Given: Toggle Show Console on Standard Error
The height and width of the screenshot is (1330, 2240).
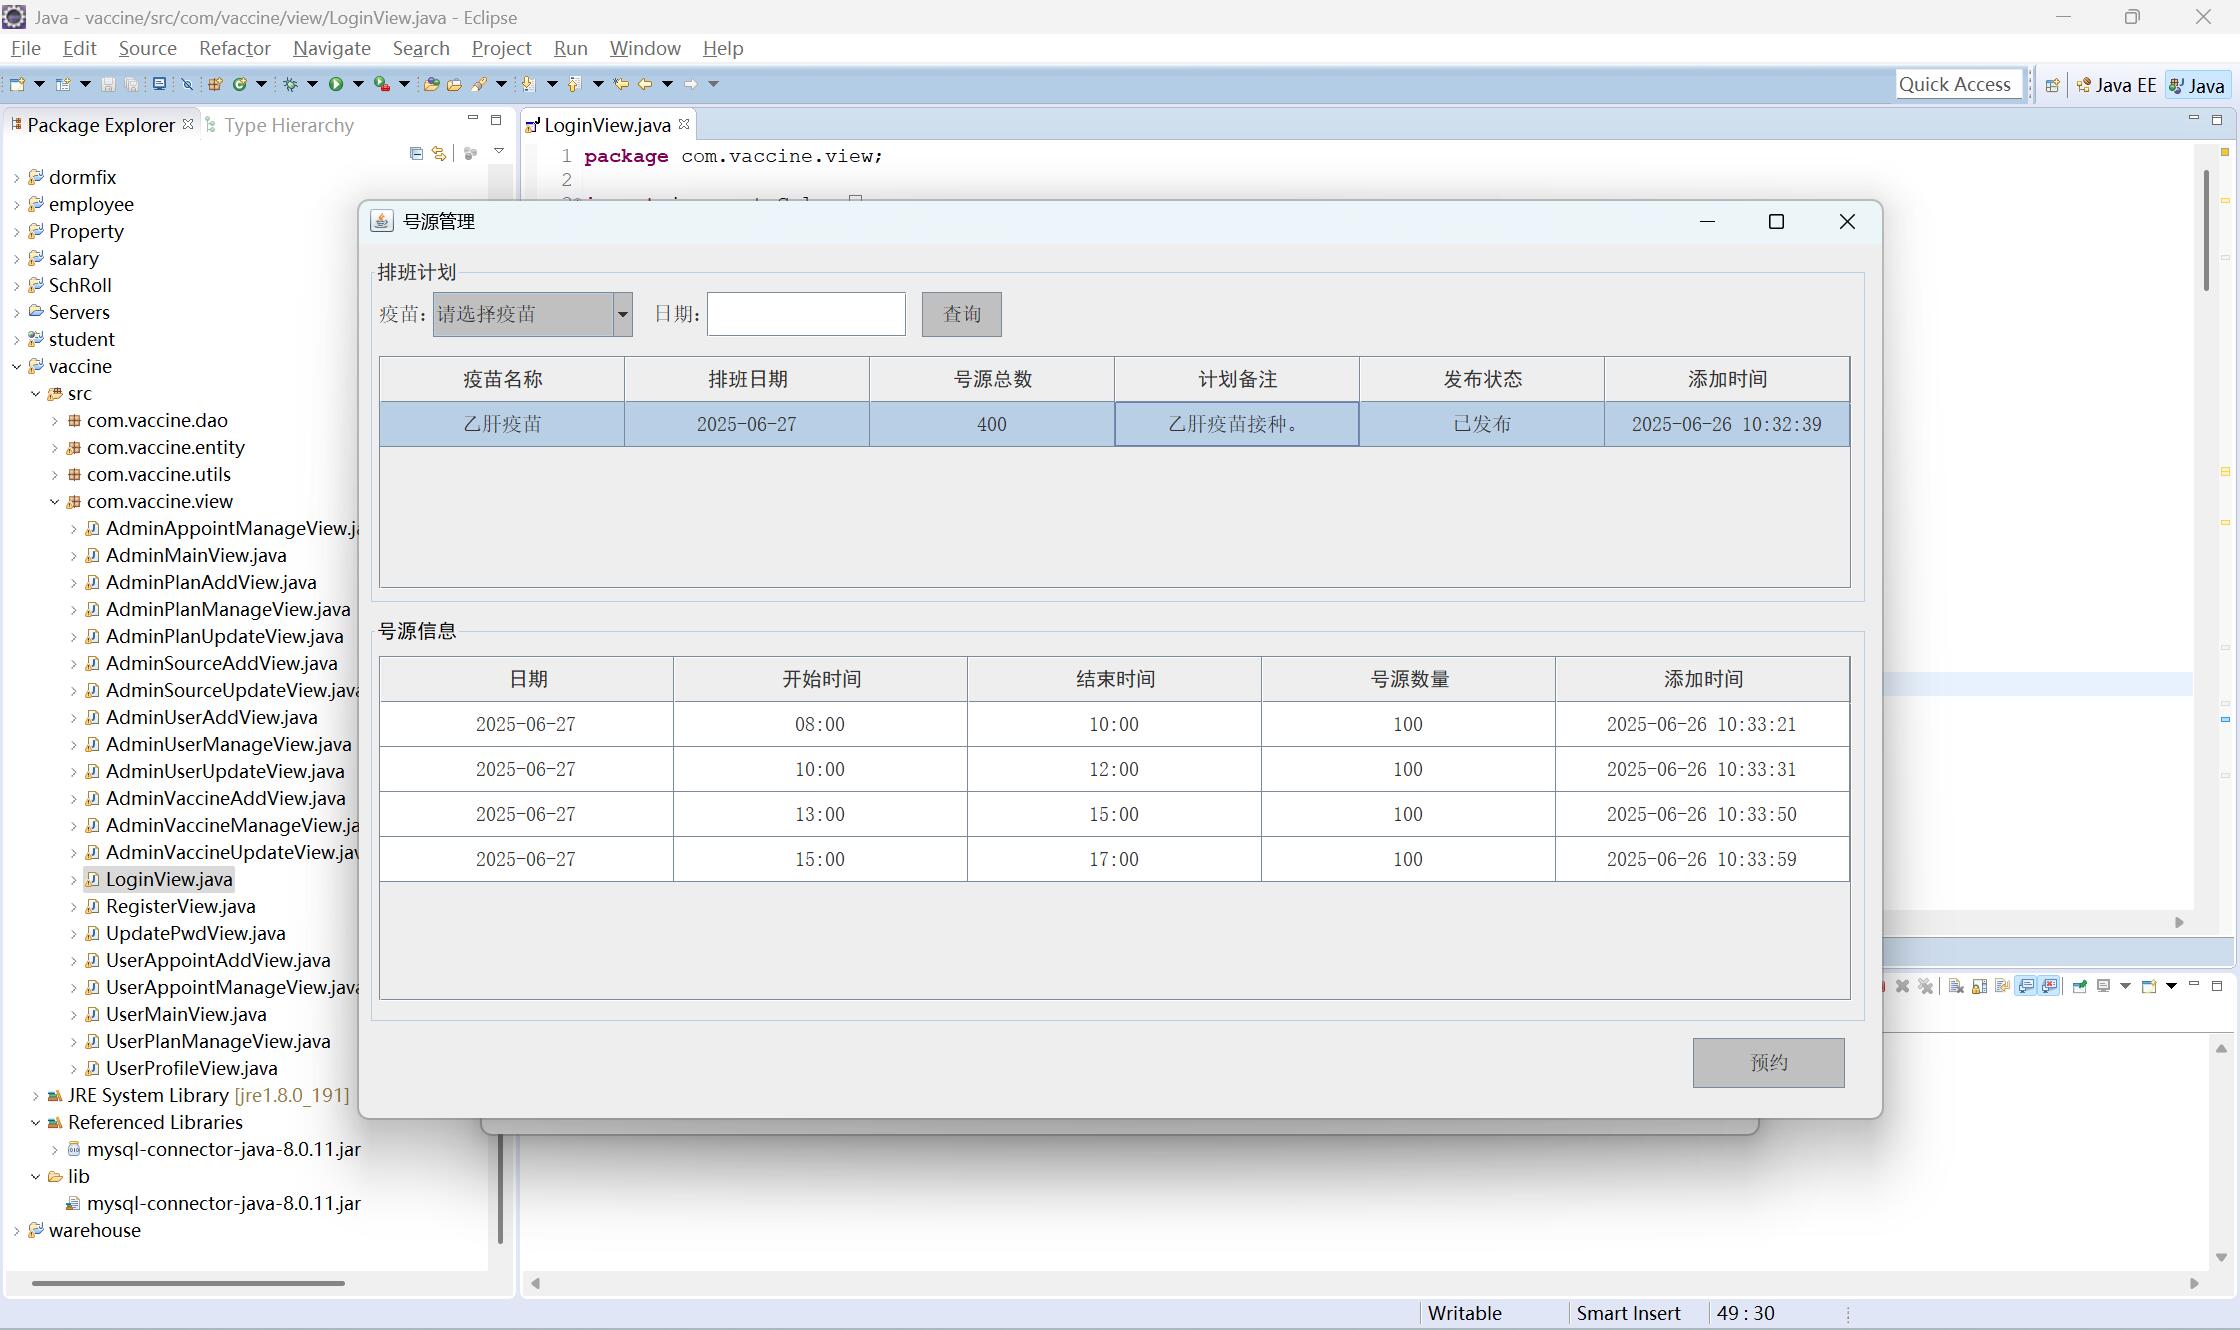Looking at the screenshot, I should point(2049,986).
